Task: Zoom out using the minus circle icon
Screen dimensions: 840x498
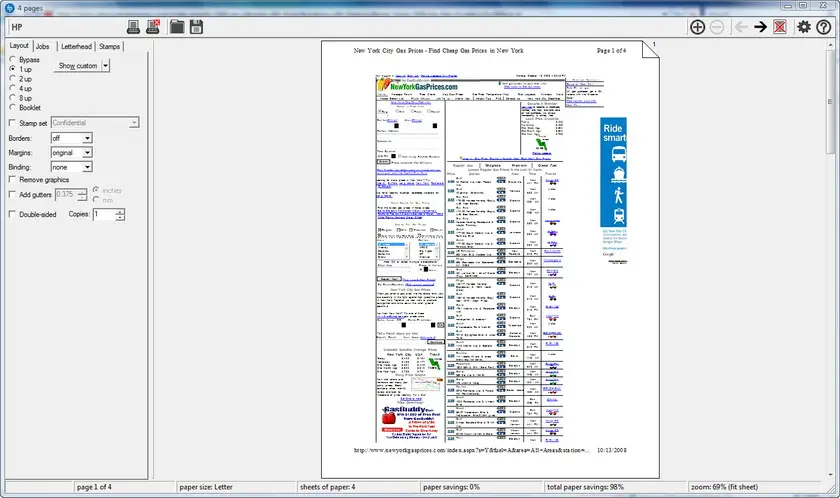Action: (717, 27)
